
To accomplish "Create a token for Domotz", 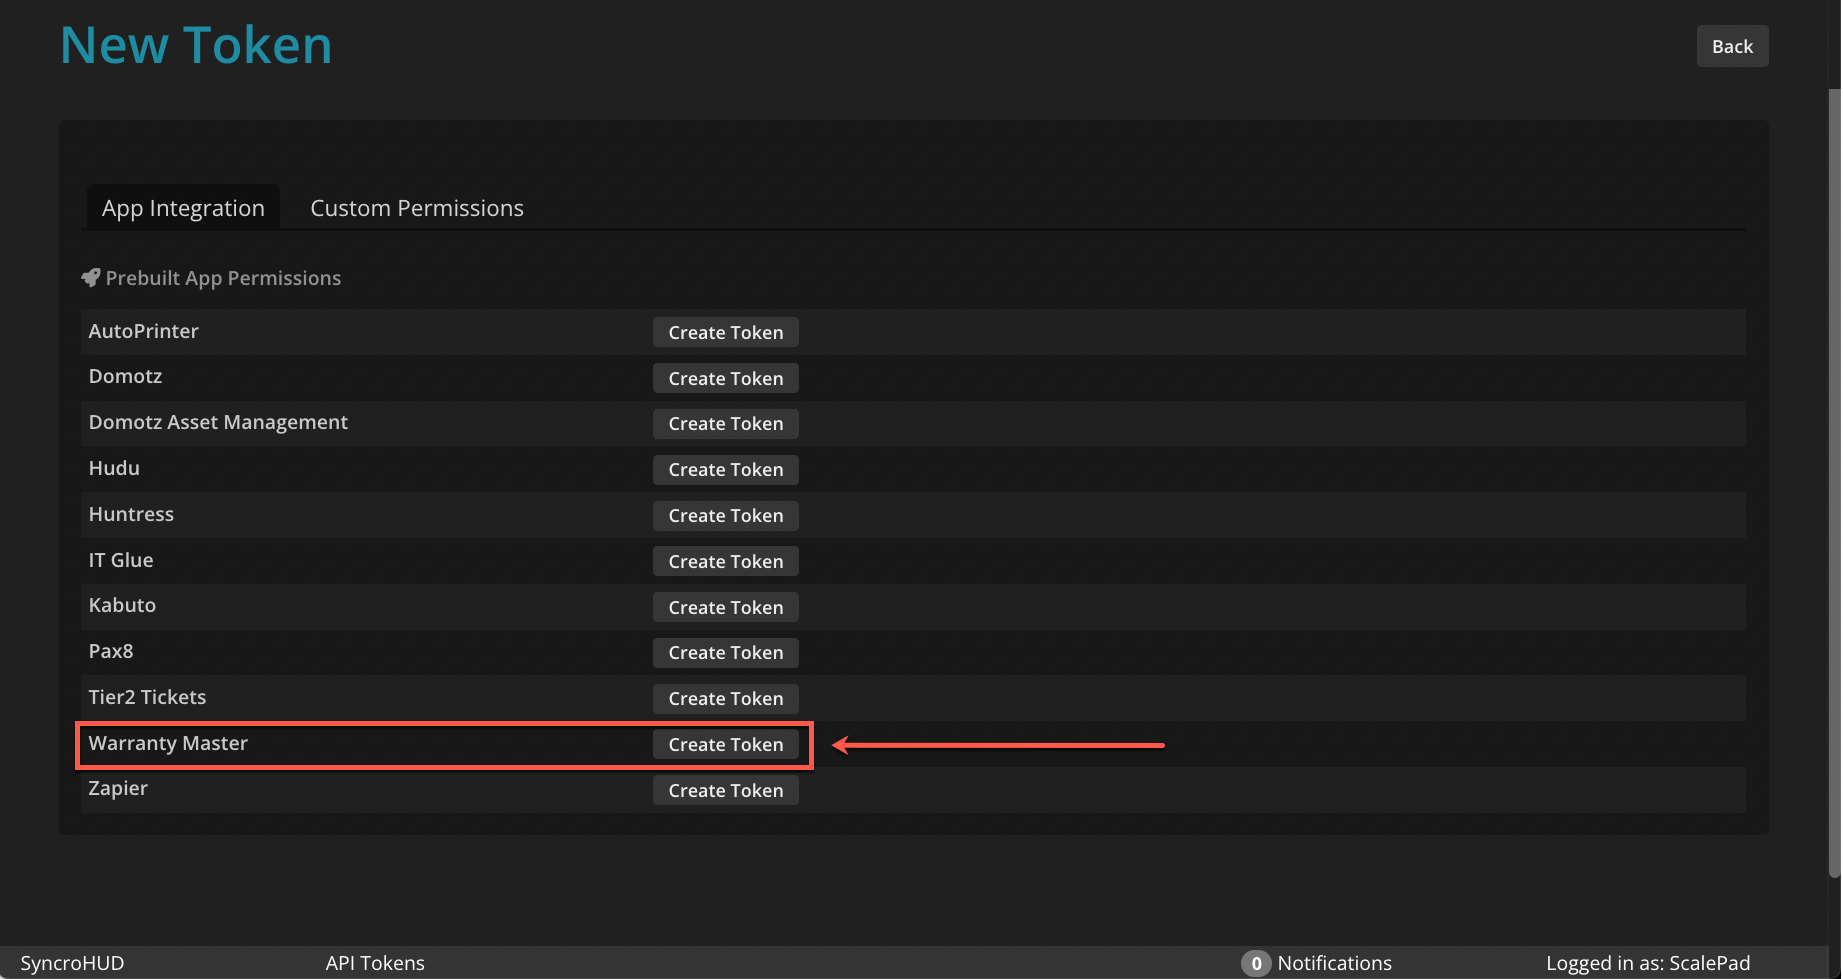I will tap(726, 378).
